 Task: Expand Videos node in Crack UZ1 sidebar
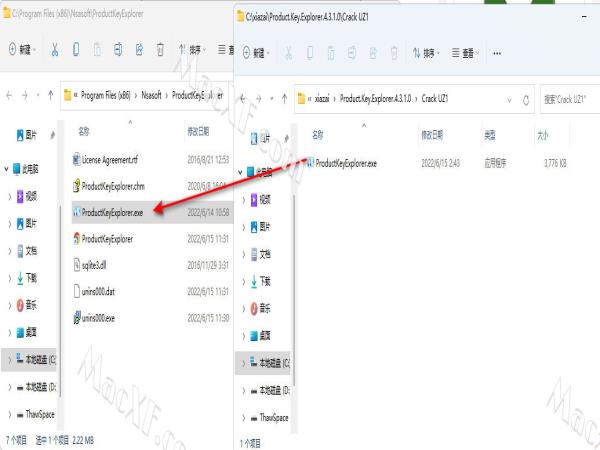[x=243, y=200]
